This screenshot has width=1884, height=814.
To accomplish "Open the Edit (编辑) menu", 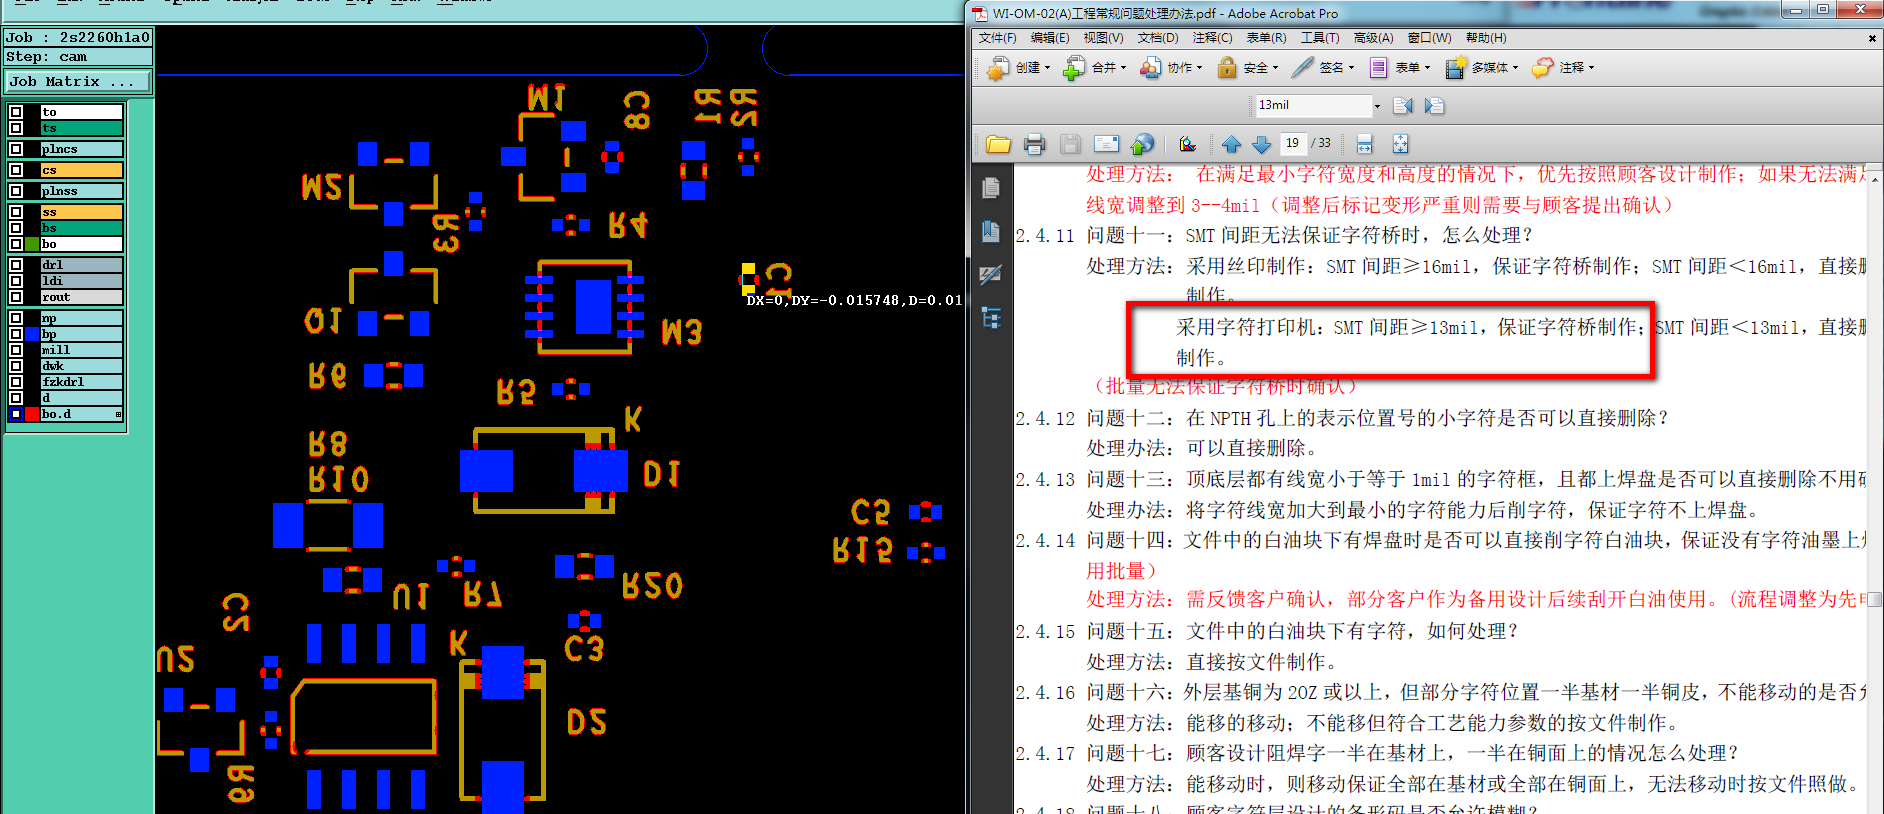I will (x=1050, y=38).
